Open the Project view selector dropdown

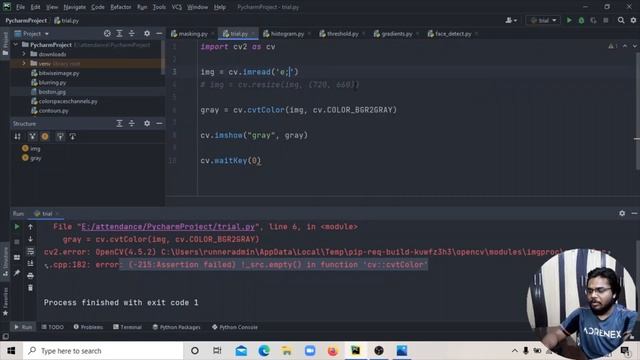coord(31,33)
